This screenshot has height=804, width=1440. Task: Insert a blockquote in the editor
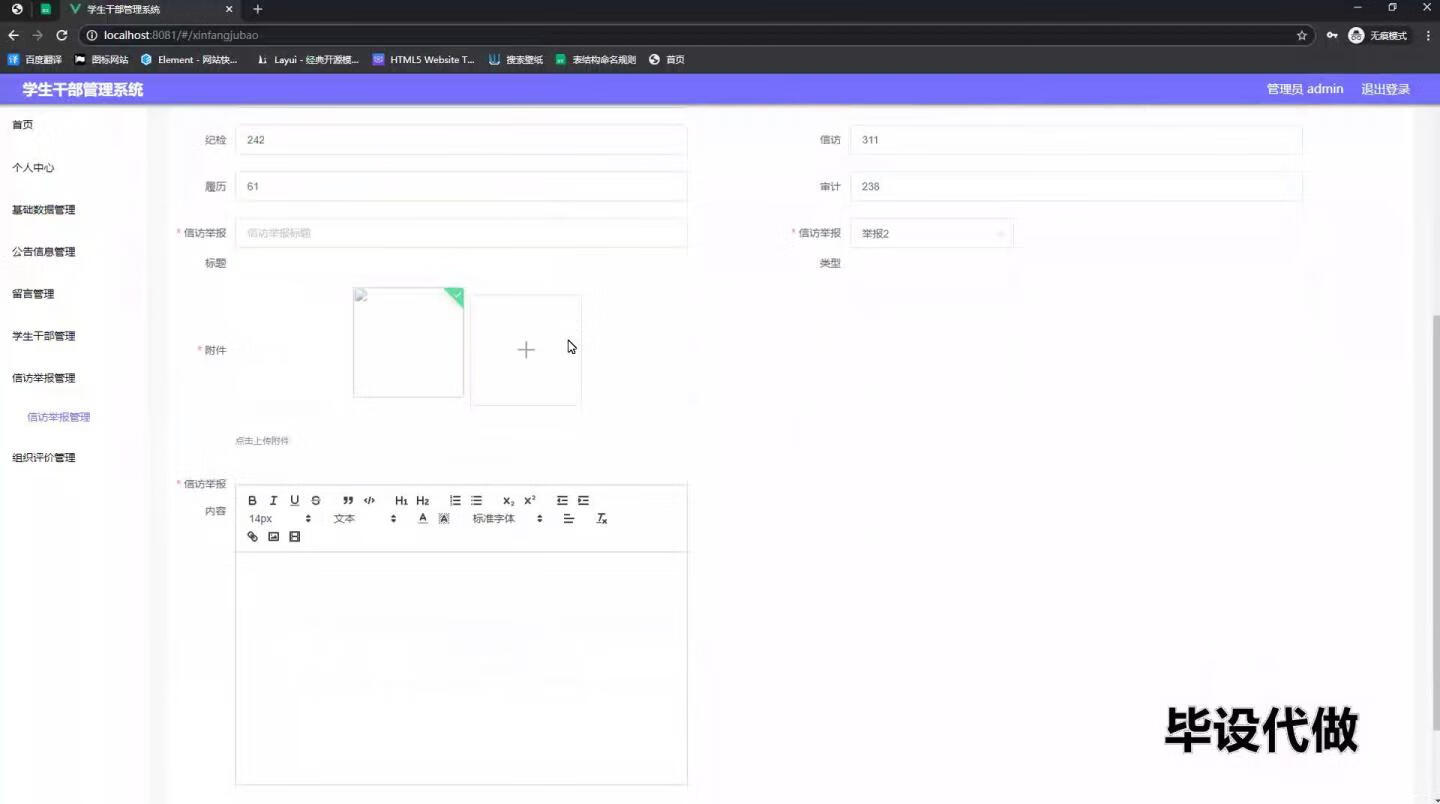(x=348, y=500)
